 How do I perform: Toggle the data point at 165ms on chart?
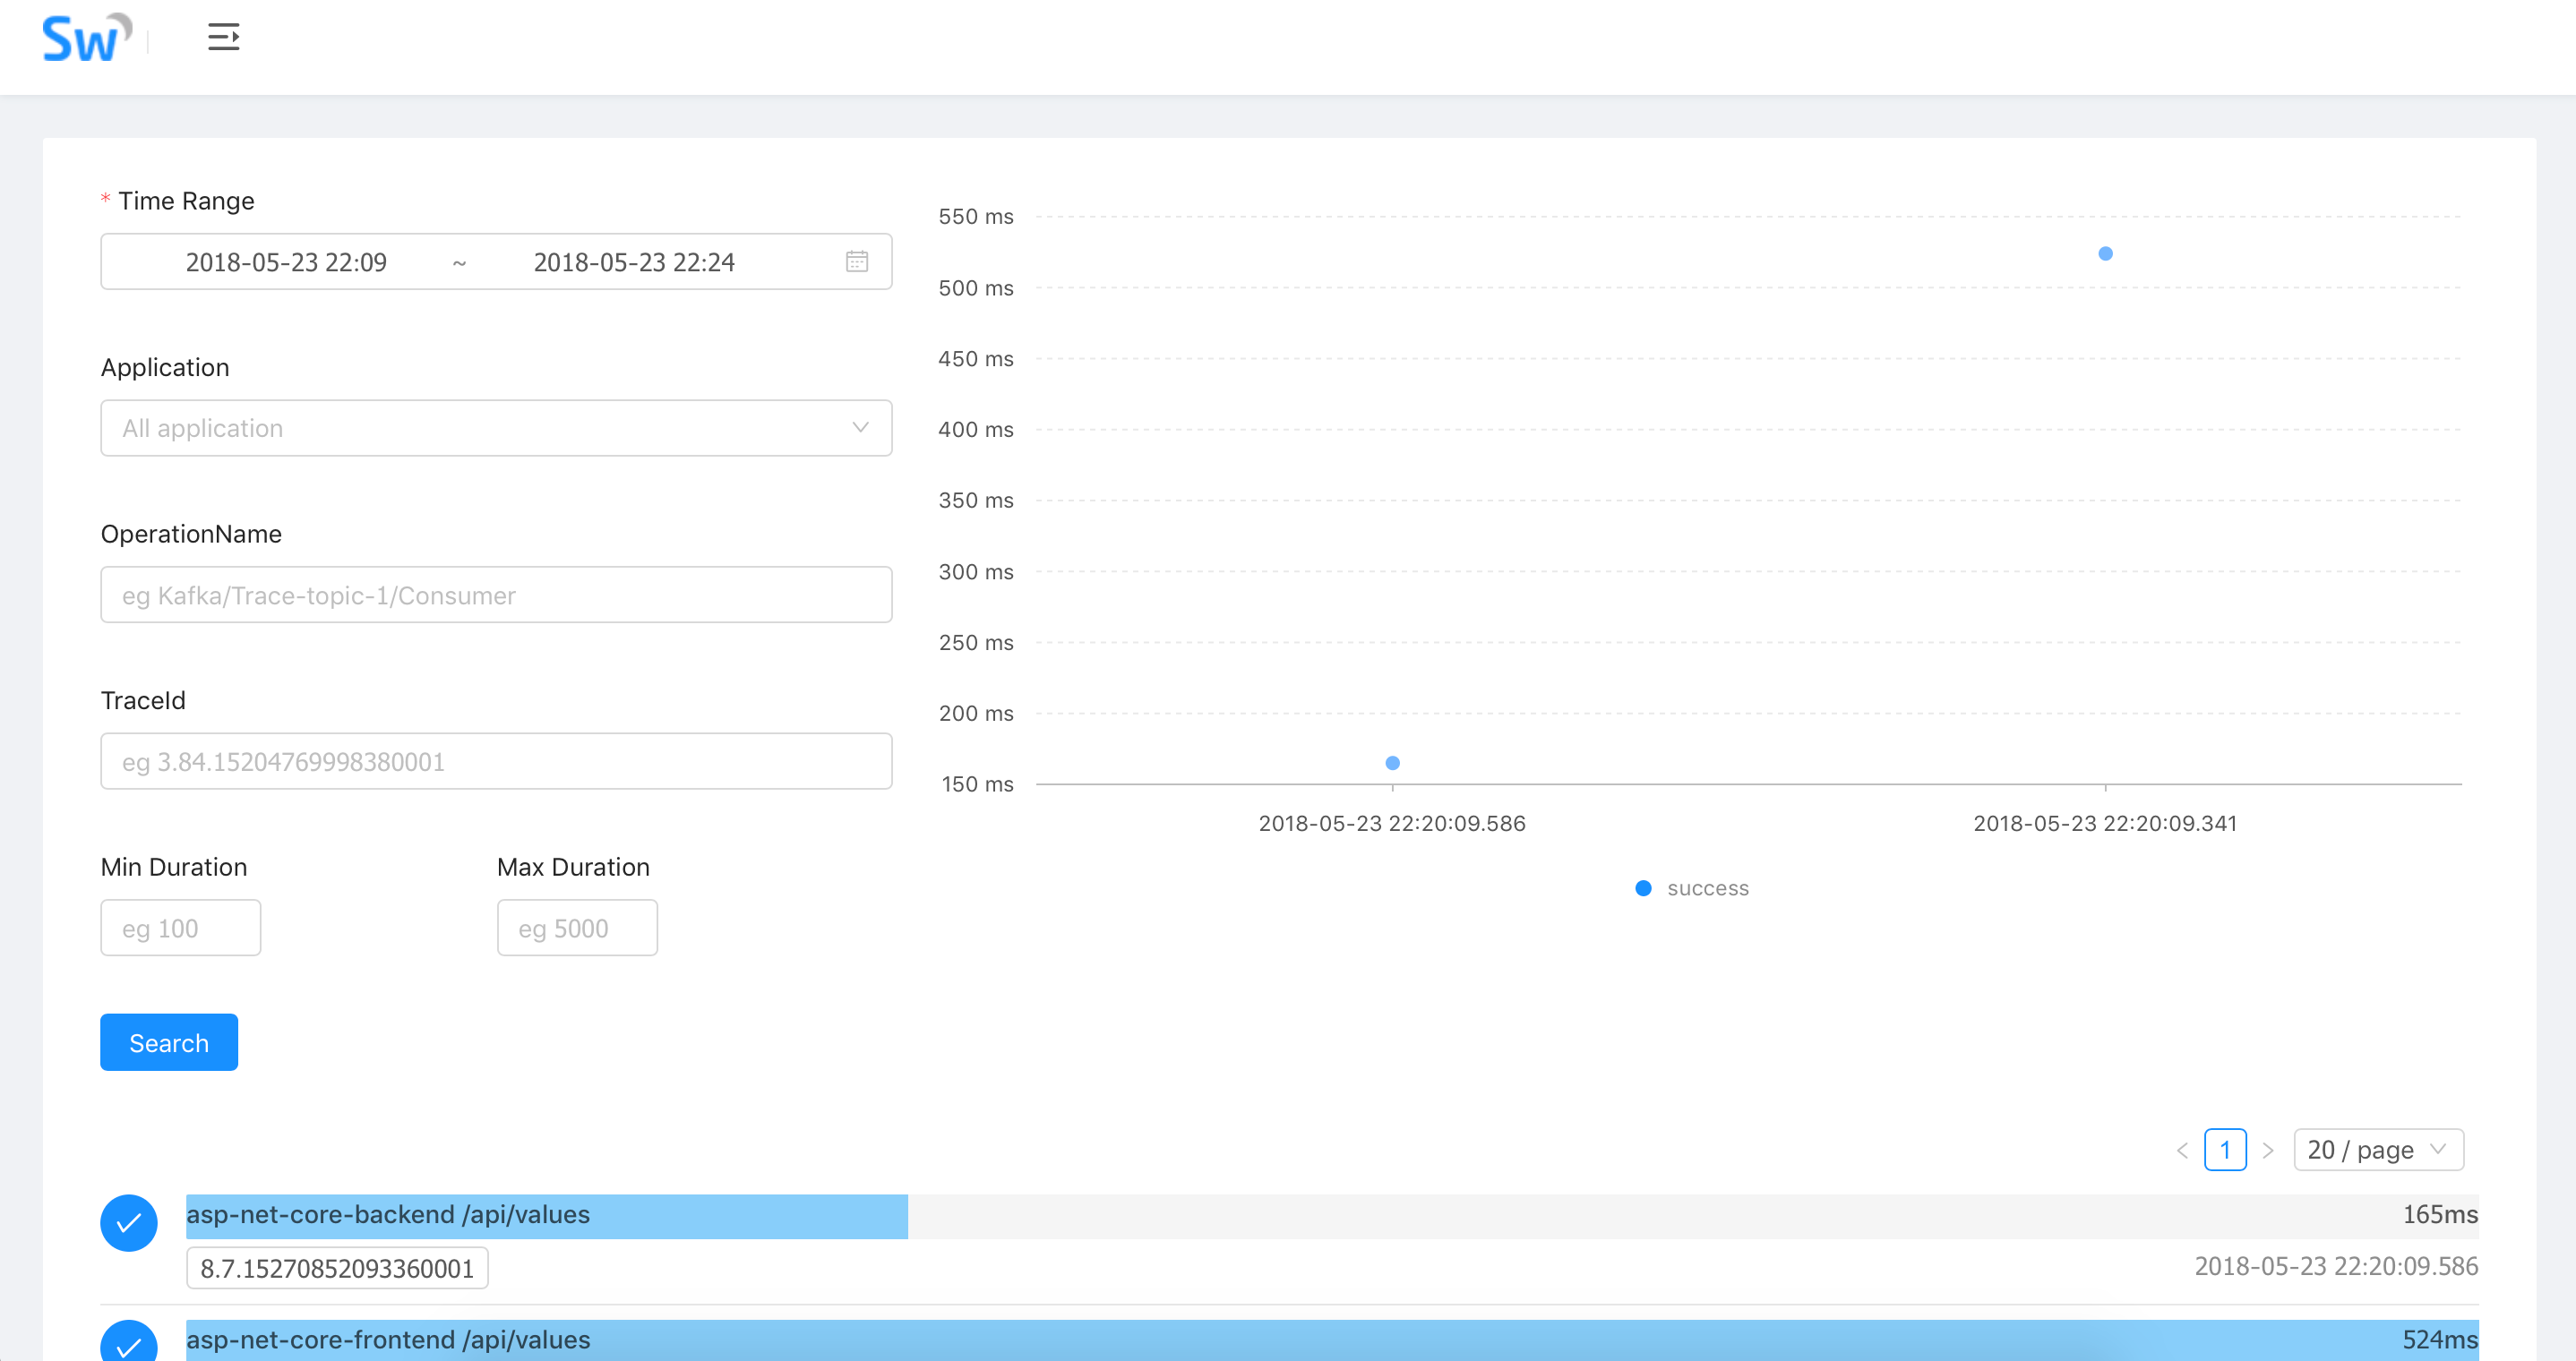click(x=1392, y=762)
